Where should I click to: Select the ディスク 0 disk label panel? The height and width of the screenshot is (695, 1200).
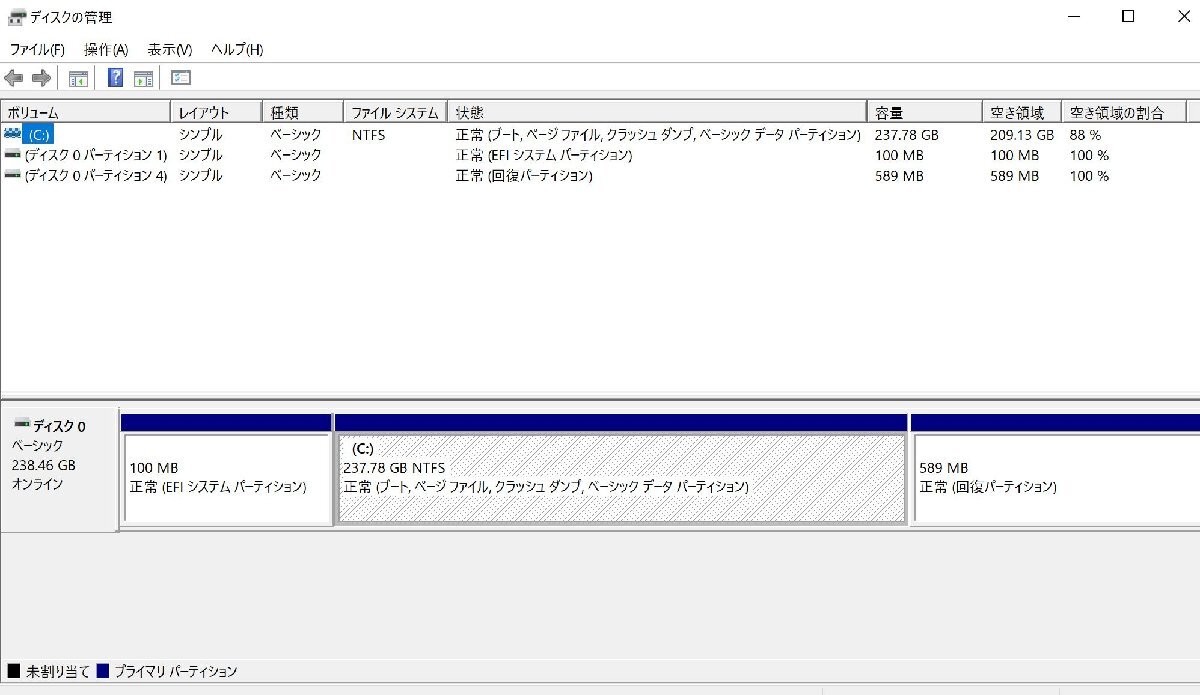click(x=59, y=470)
